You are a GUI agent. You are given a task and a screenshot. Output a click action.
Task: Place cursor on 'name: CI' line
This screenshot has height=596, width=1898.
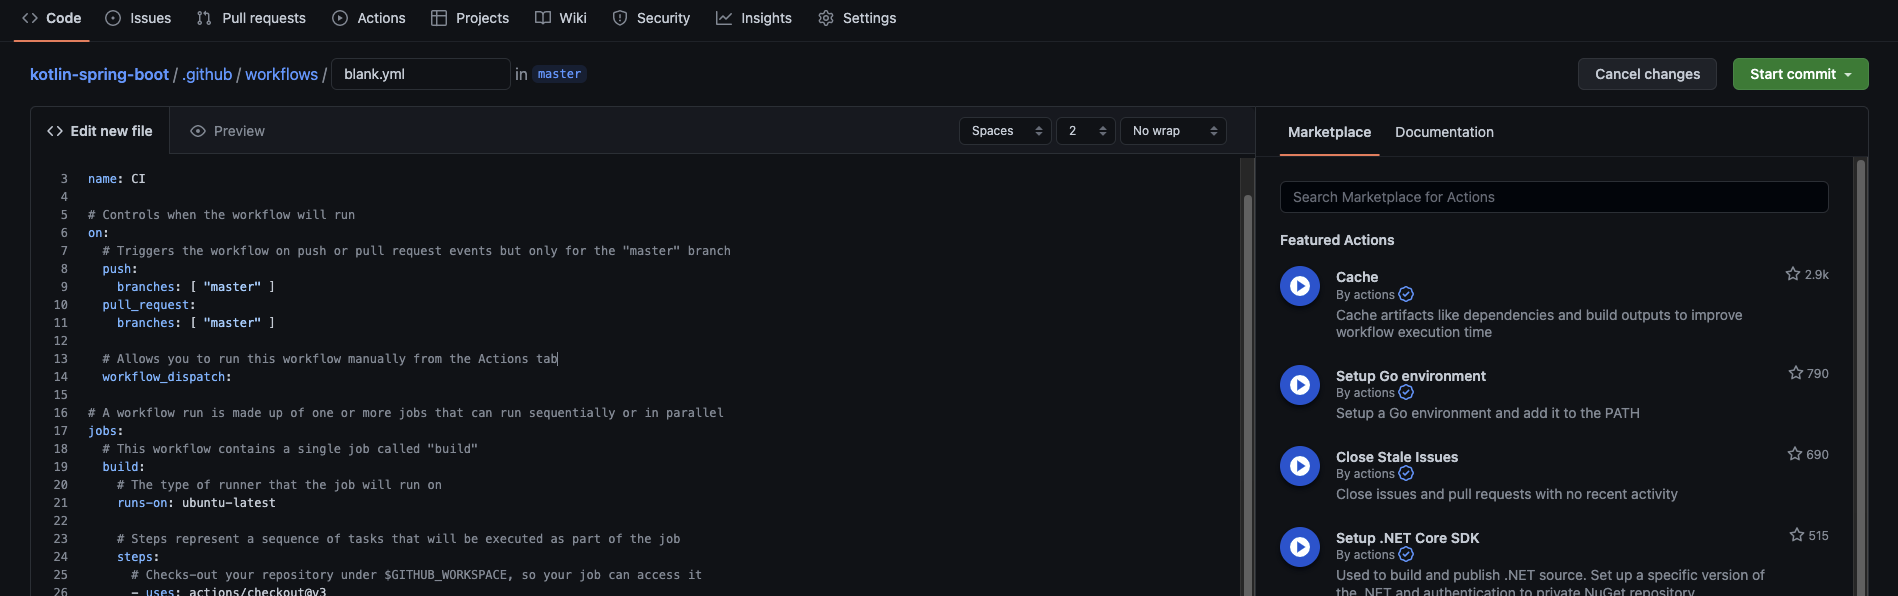pos(117,179)
